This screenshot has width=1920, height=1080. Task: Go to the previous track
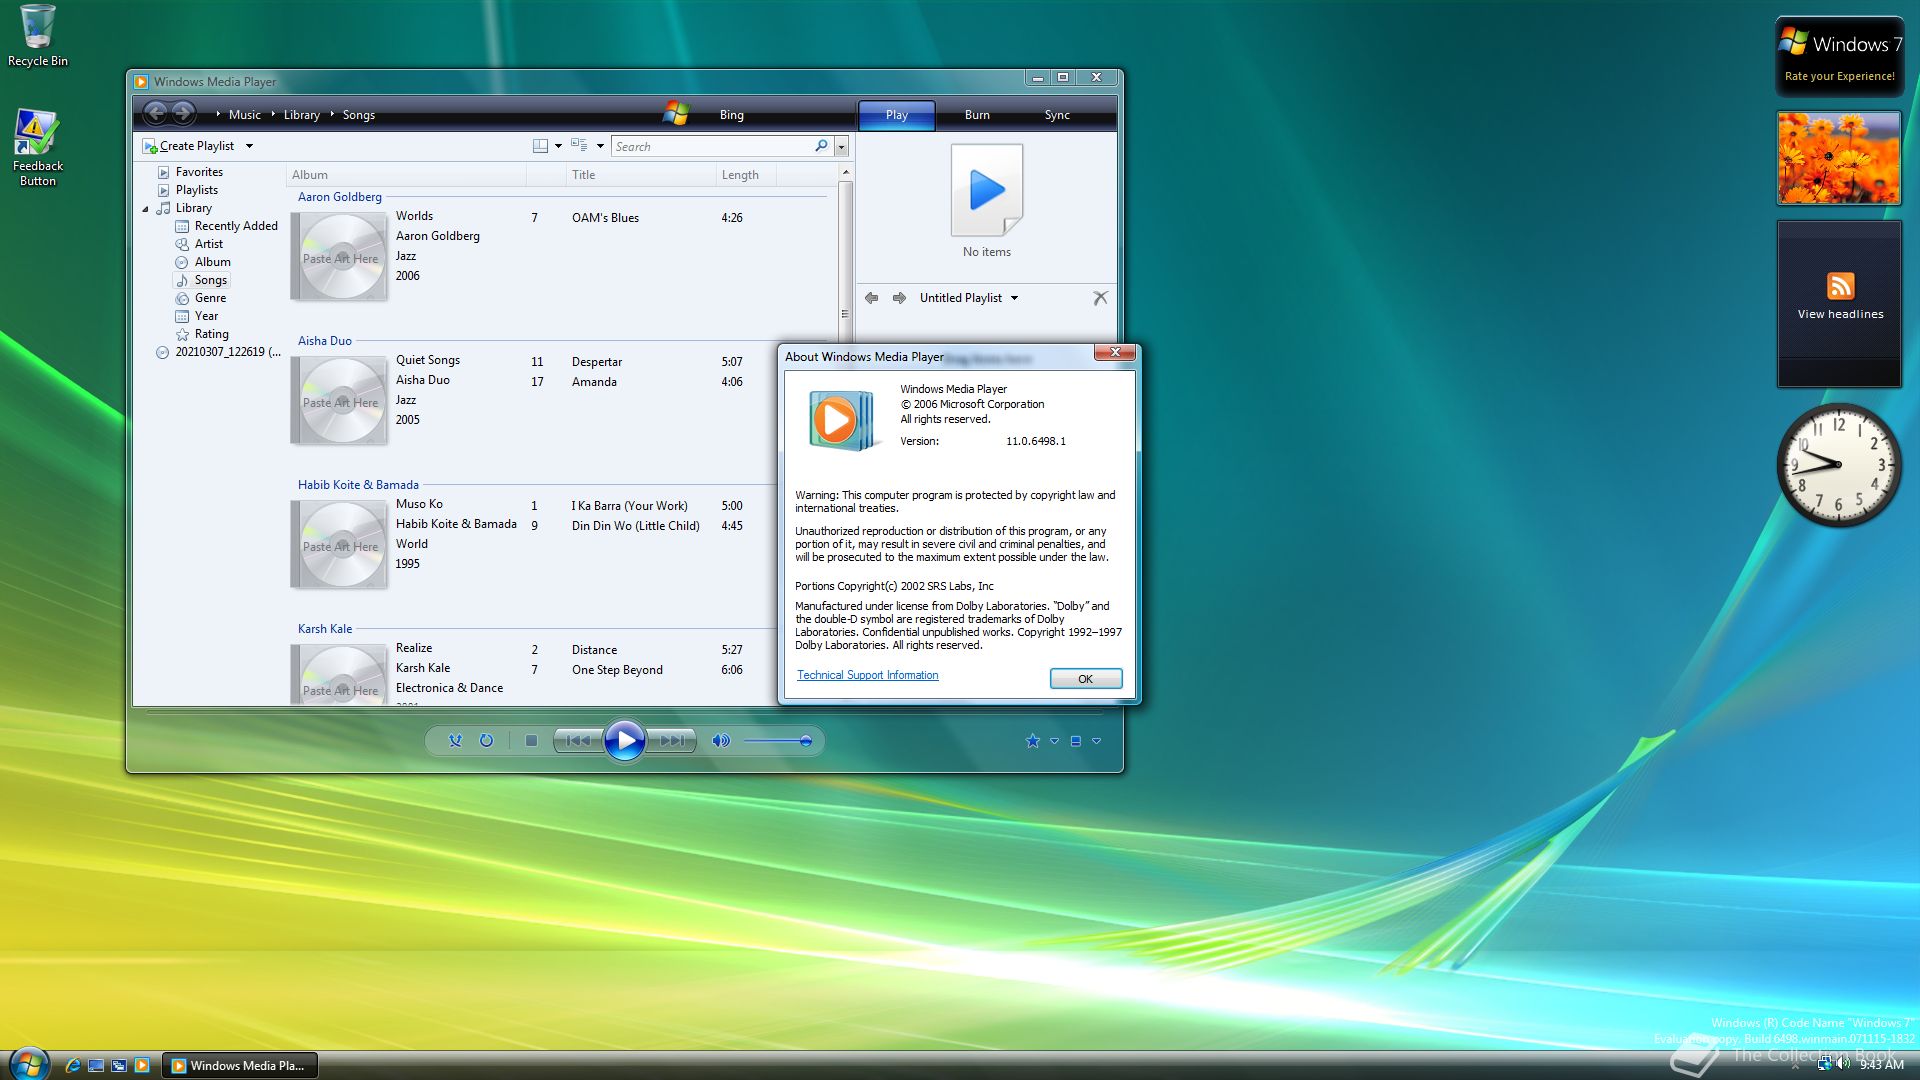tap(578, 741)
